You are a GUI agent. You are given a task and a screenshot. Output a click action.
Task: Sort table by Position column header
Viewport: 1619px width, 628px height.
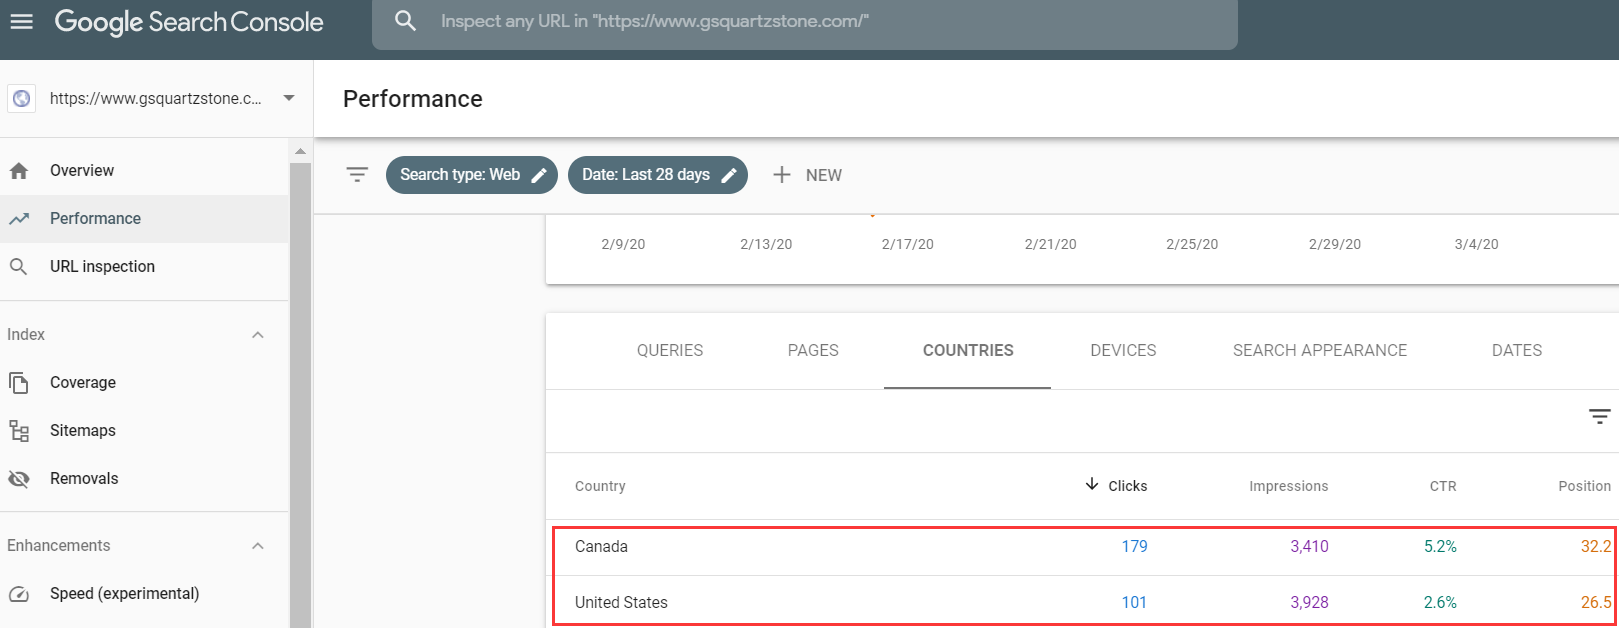pos(1585,486)
